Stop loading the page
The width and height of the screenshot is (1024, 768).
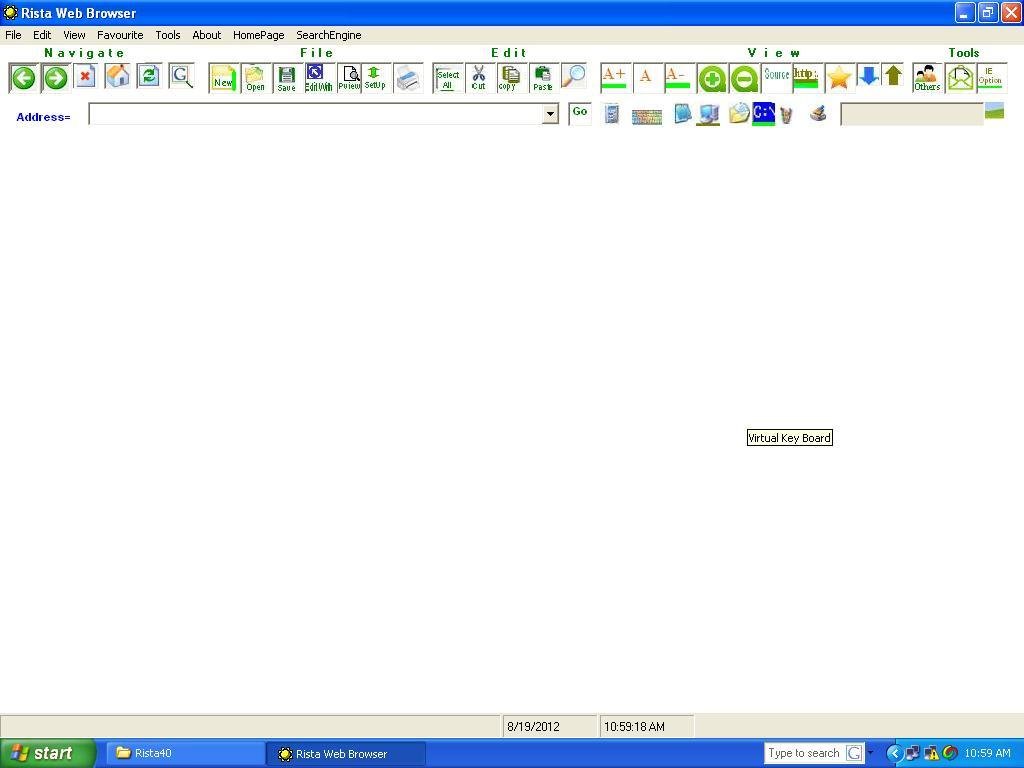tap(85, 77)
